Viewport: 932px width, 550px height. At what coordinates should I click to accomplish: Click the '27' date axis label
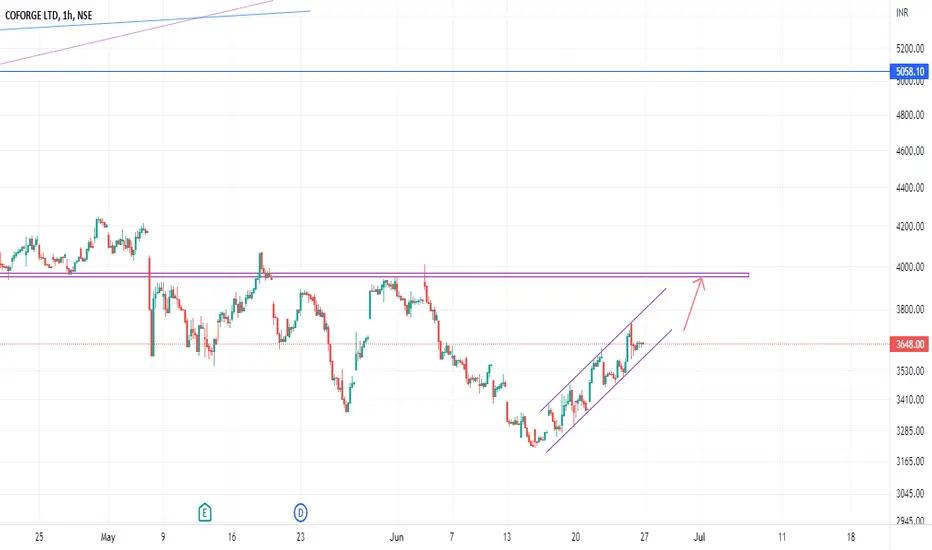(644, 537)
